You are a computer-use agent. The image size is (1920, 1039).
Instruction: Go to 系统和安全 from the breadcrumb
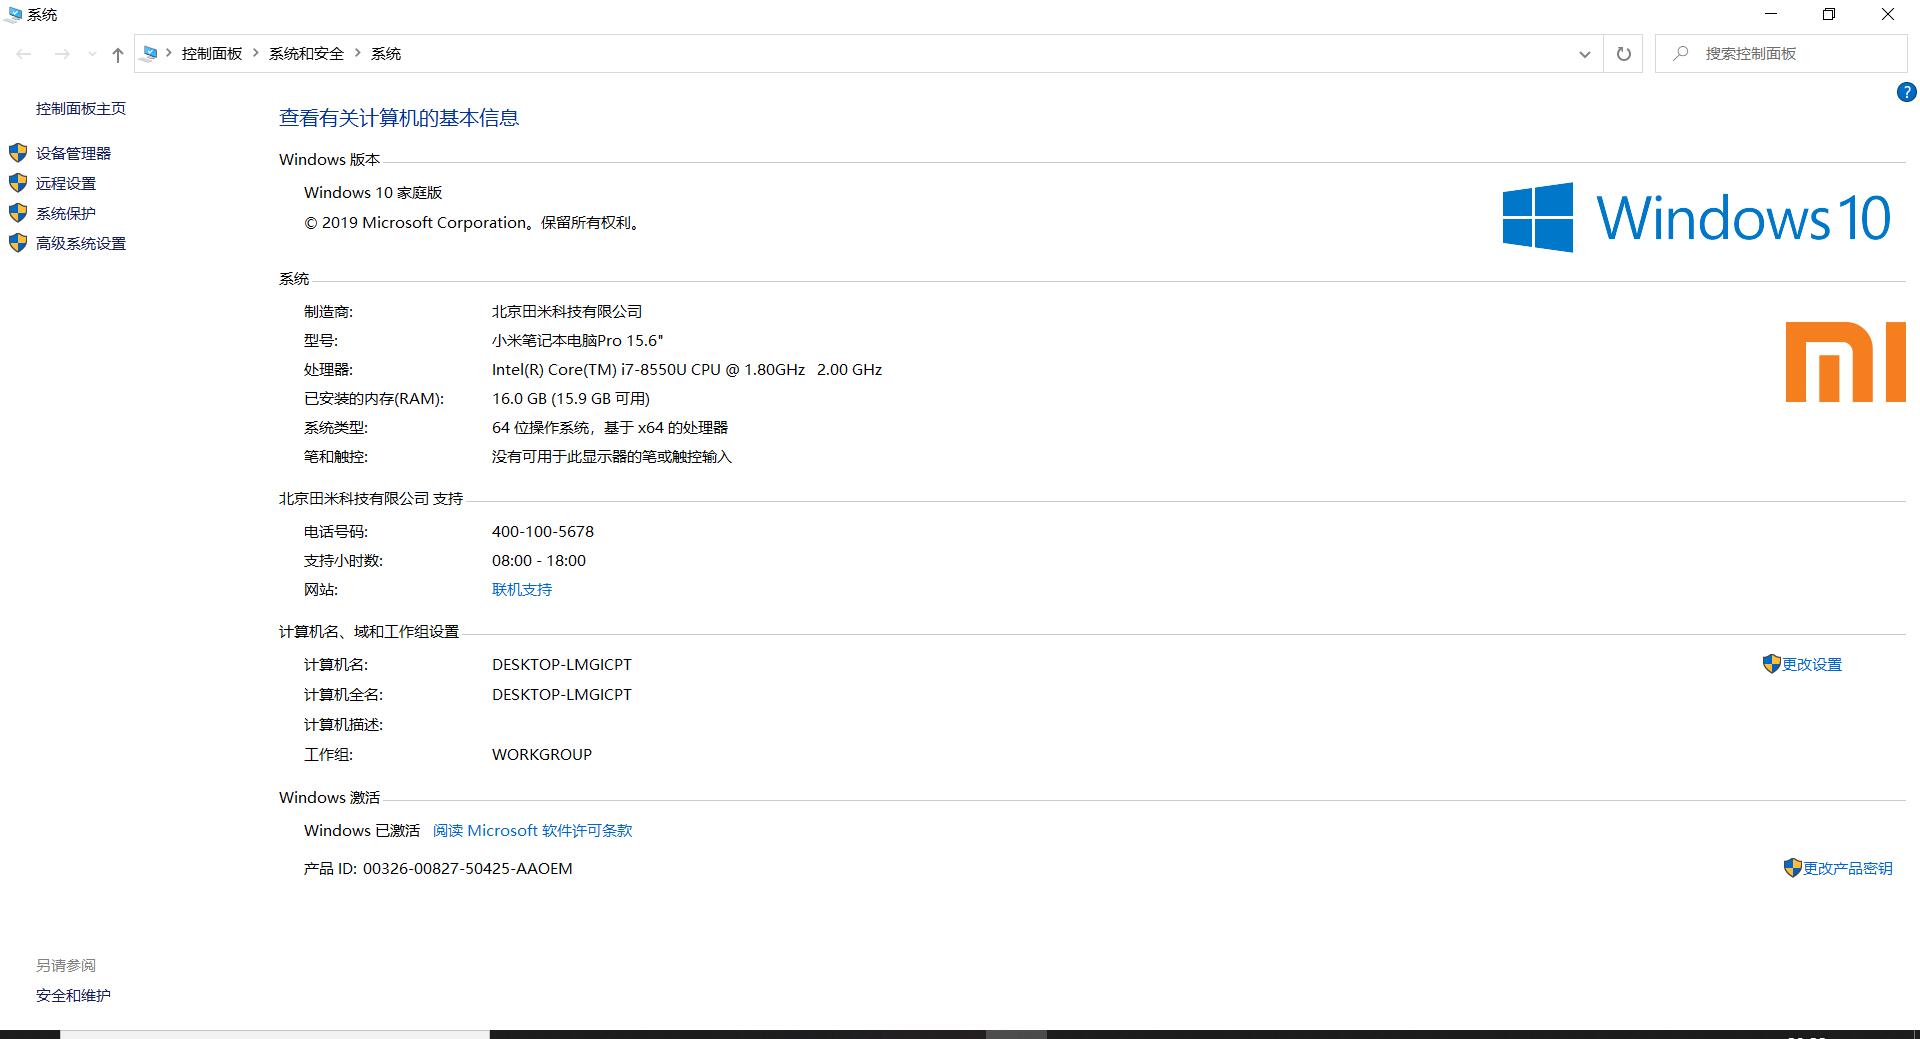(305, 53)
